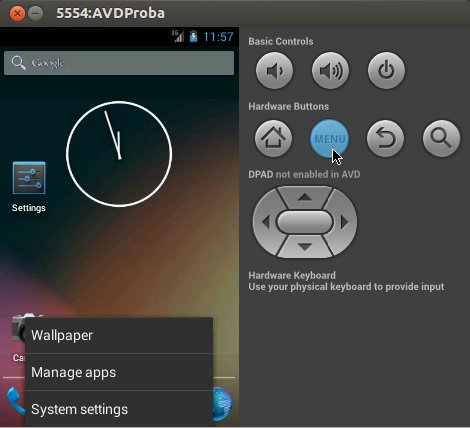Click the DPAD right arrow
This screenshot has width=470, height=428.
(x=344, y=222)
